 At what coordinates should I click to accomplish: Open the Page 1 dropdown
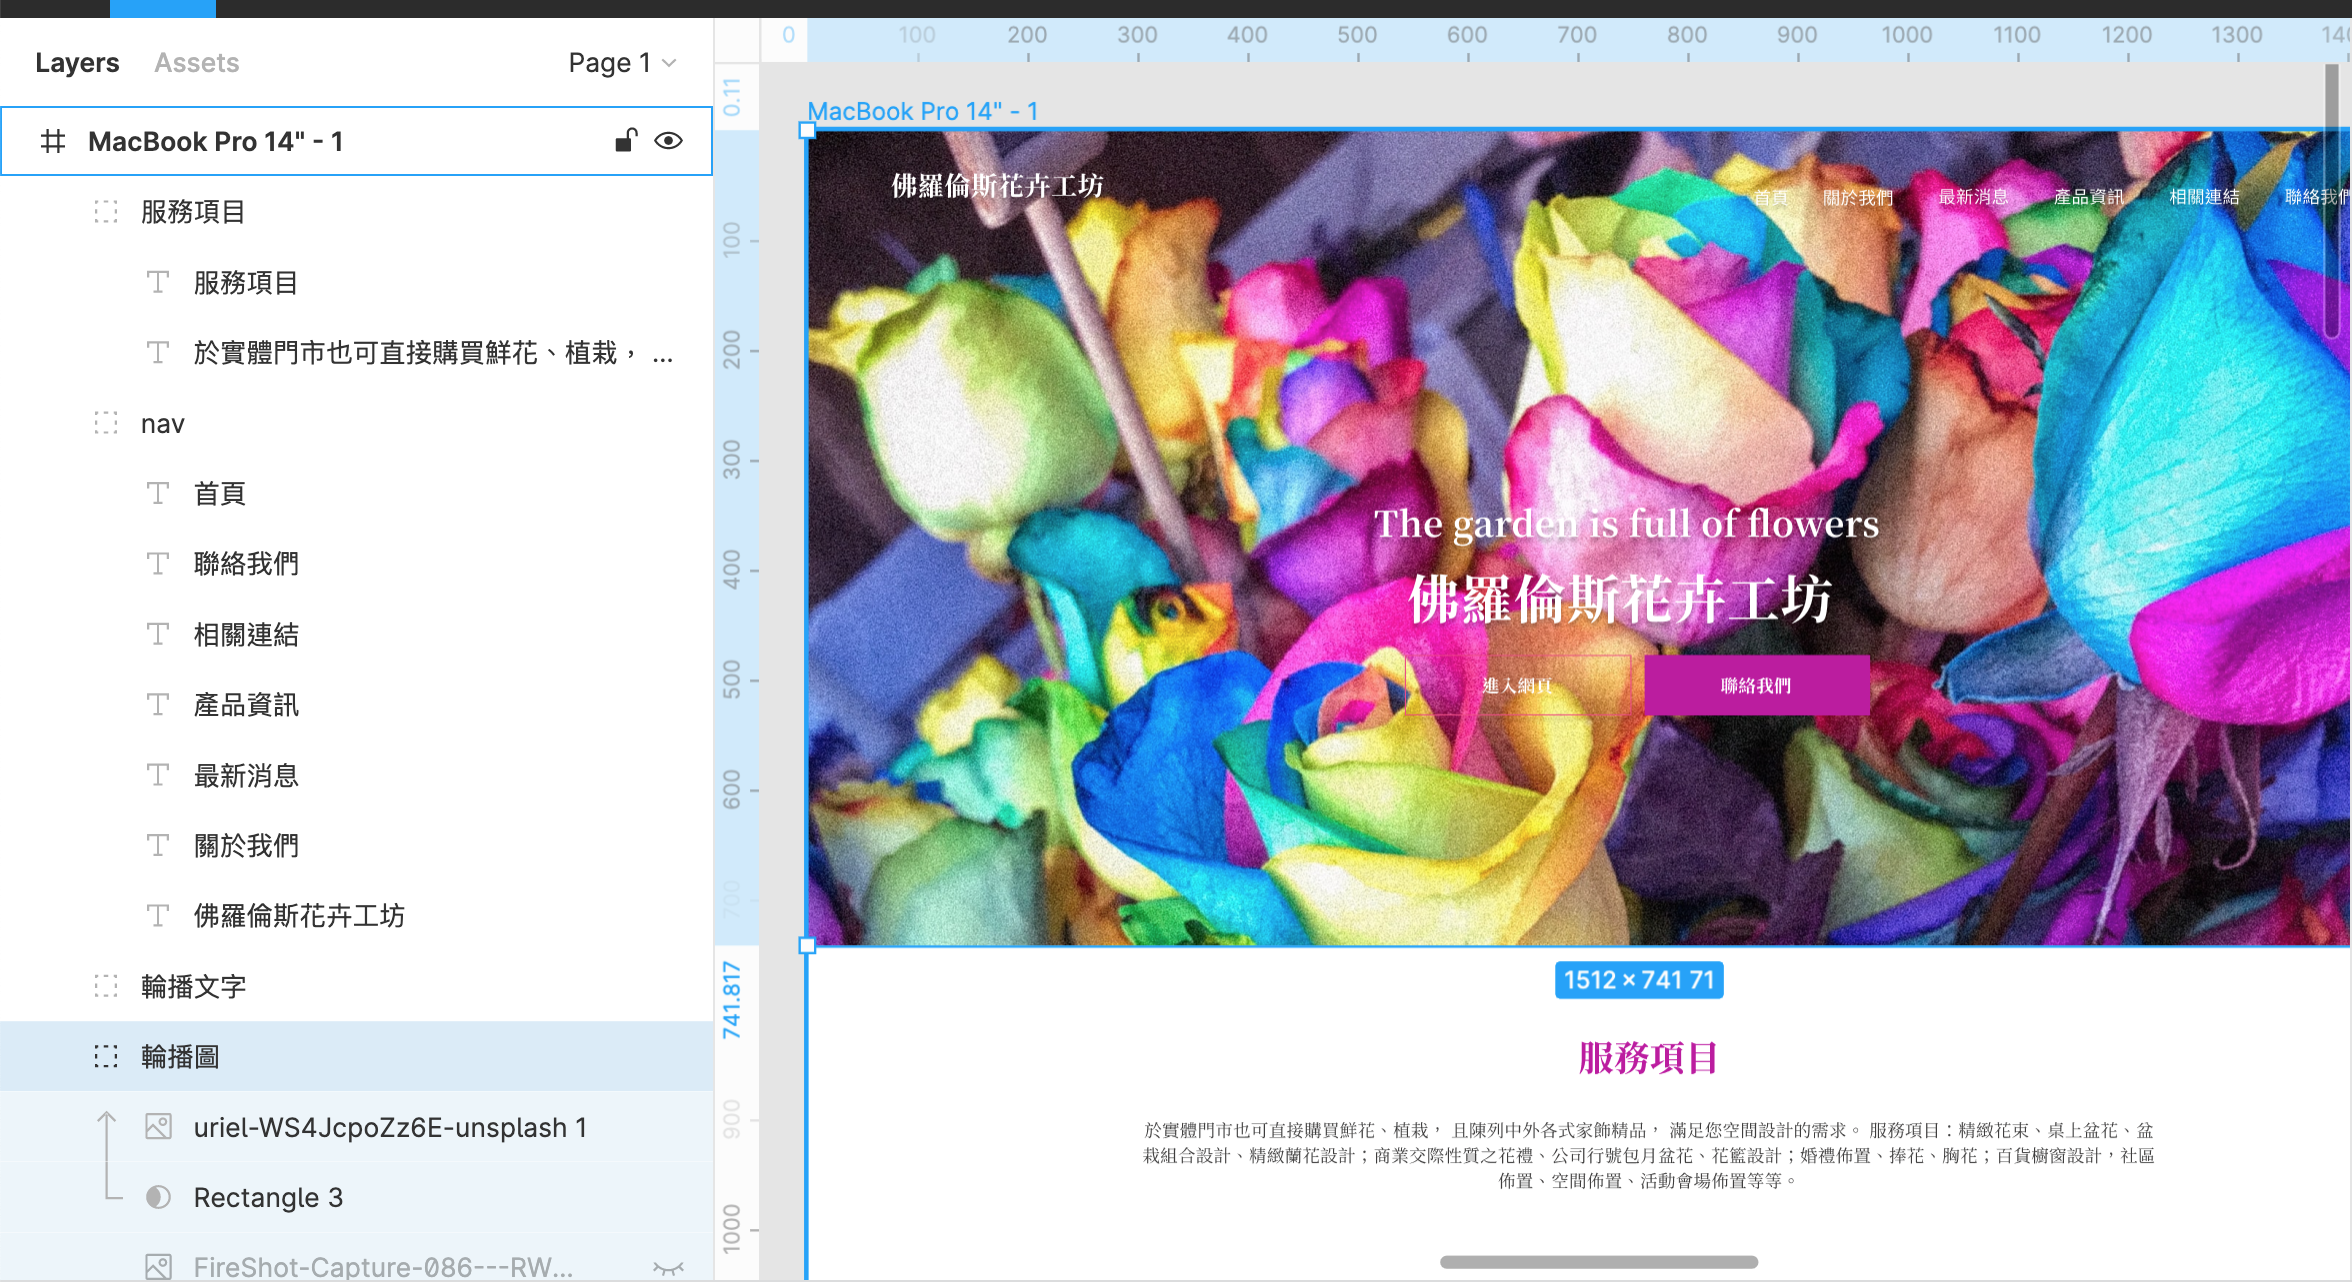622,63
